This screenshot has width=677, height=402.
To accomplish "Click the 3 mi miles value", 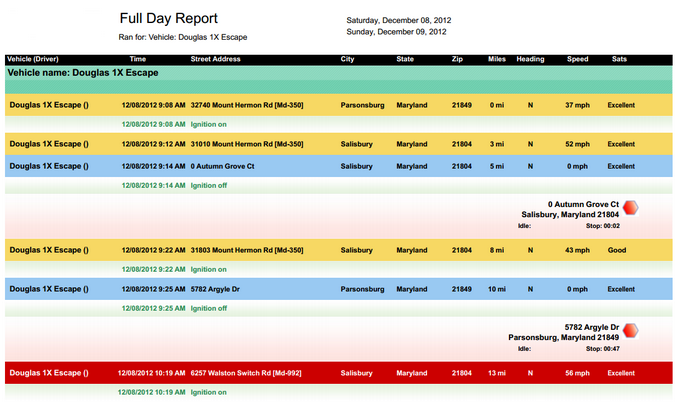I will [x=497, y=144].
